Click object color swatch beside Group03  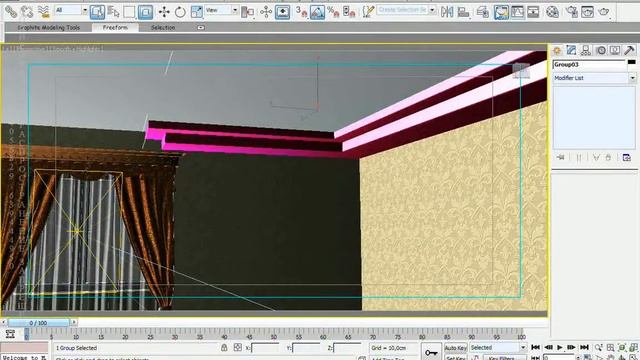coord(632,62)
